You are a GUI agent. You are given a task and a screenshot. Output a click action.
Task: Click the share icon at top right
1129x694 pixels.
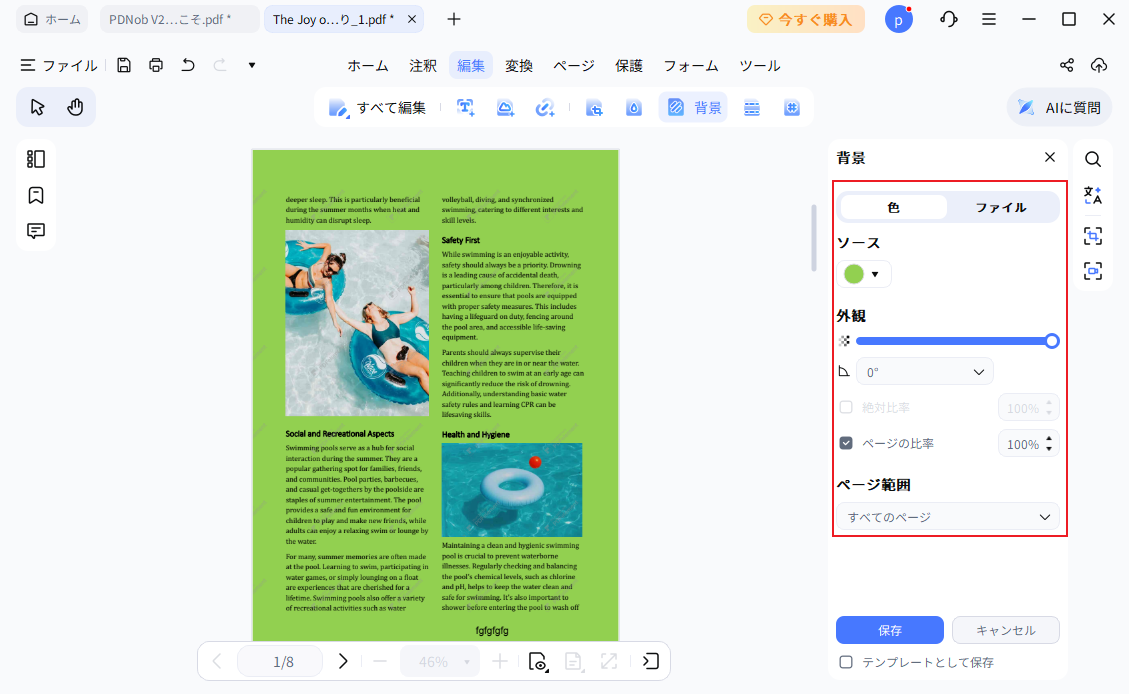[1067, 66]
